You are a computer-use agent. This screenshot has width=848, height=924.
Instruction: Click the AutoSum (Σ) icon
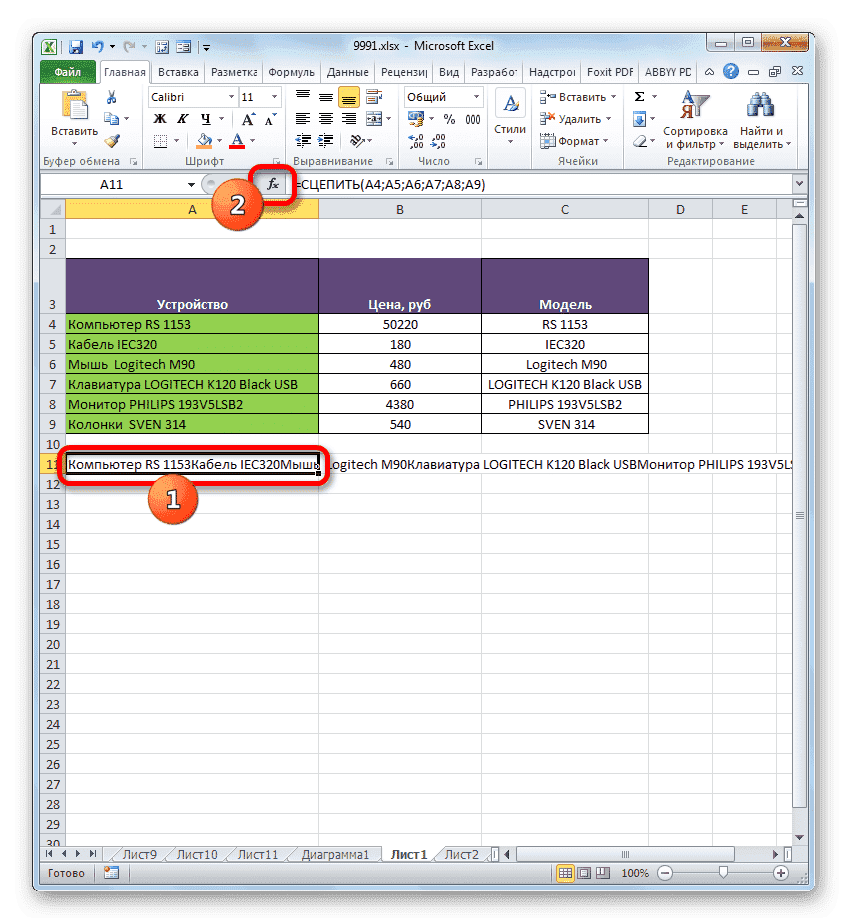pyautogui.click(x=637, y=95)
